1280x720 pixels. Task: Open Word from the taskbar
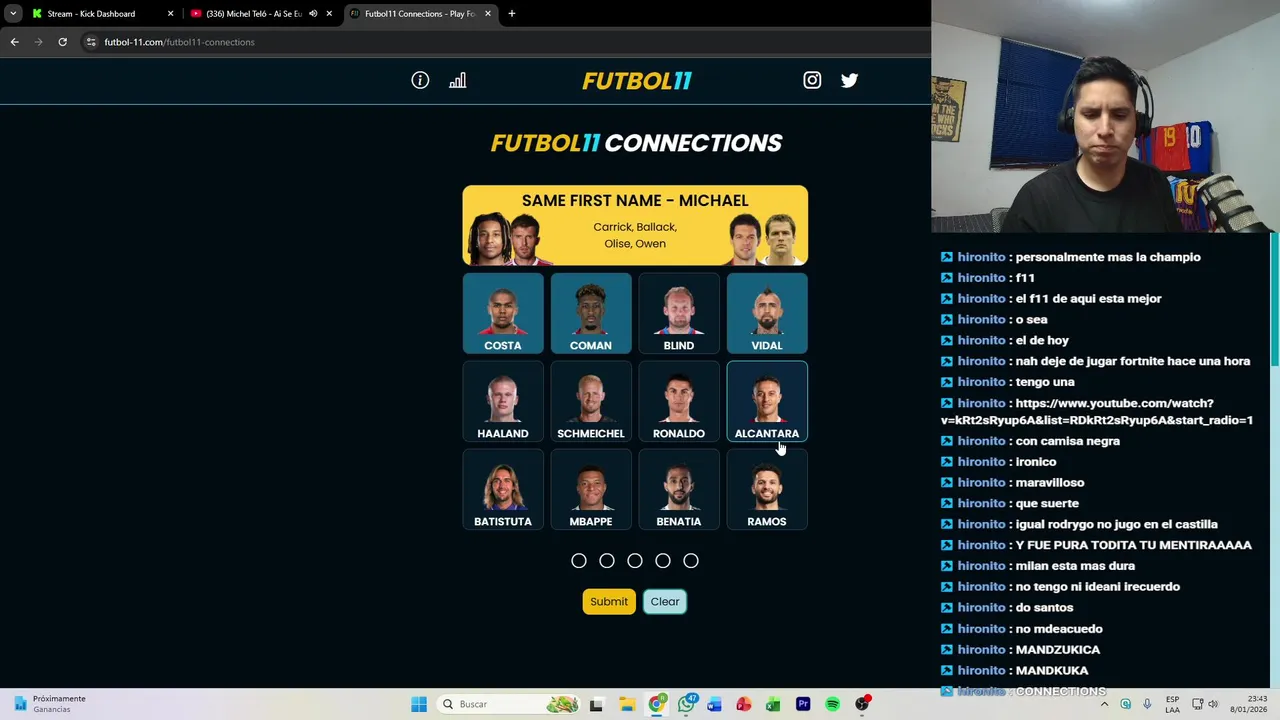tap(714, 704)
